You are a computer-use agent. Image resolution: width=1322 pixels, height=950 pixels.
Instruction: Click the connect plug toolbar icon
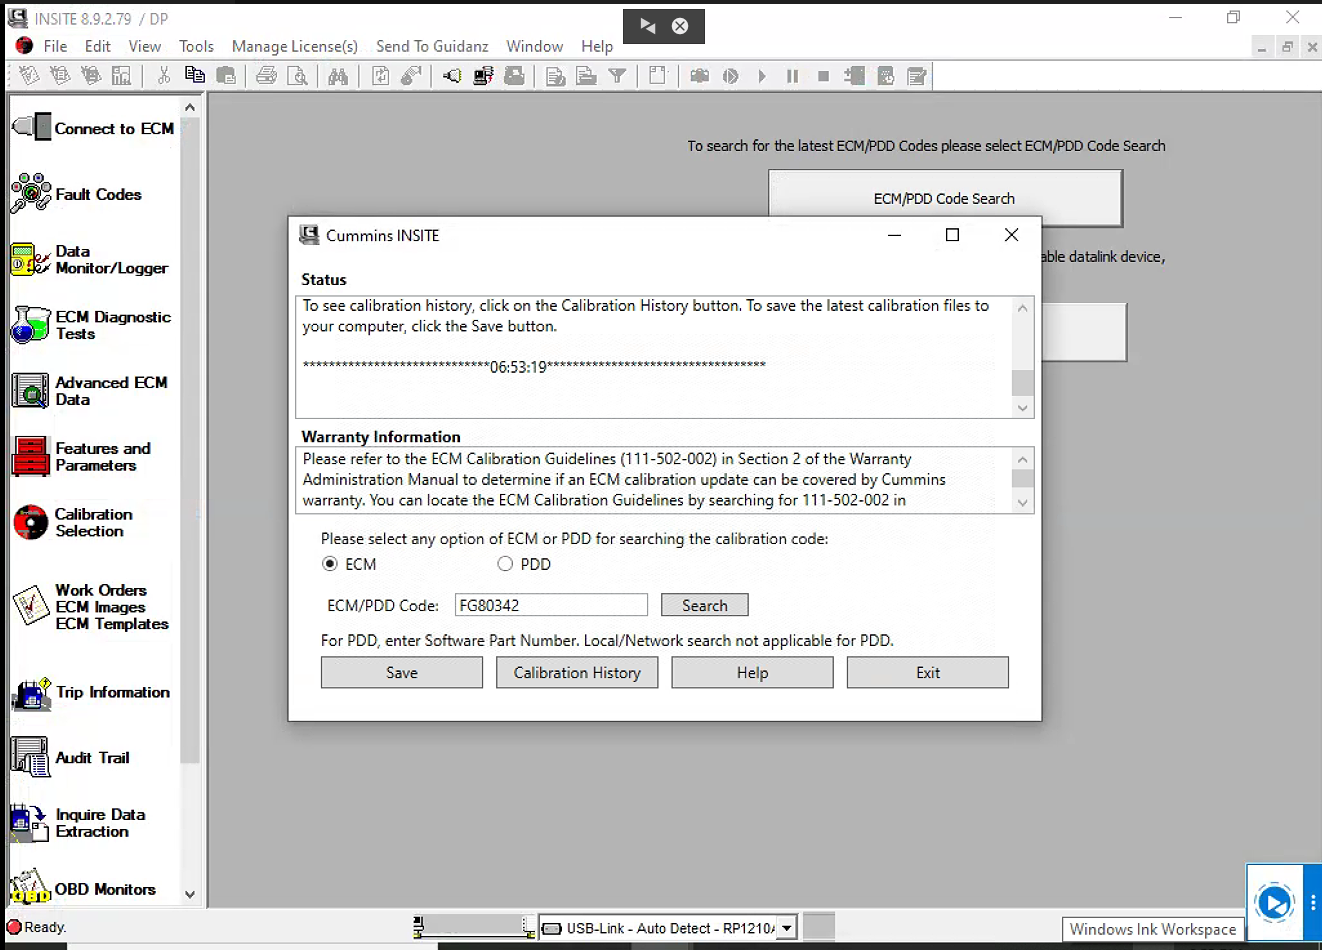pos(452,76)
